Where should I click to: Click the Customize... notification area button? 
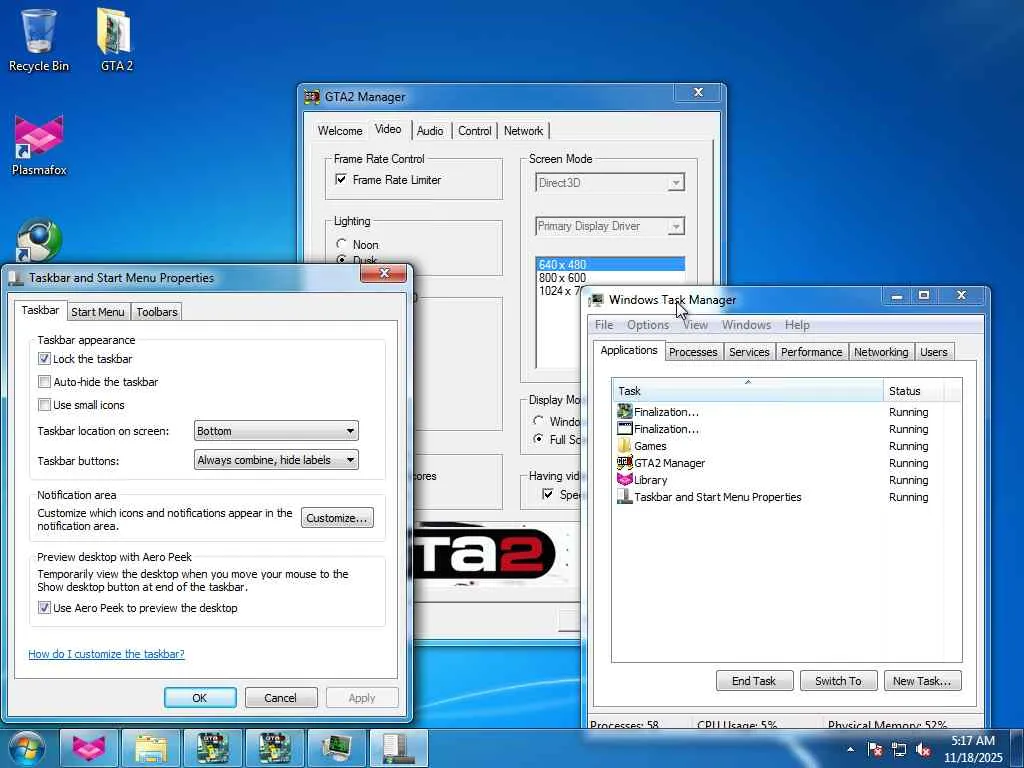coord(338,518)
